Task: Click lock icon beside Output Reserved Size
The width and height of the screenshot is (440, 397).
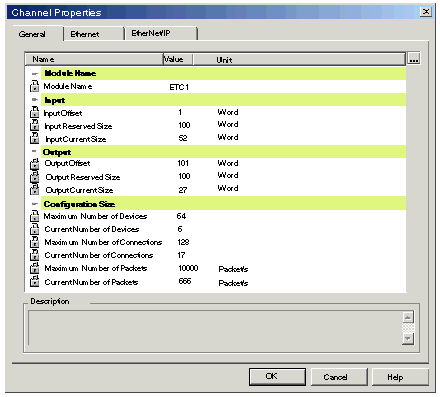Action: coord(34,177)
